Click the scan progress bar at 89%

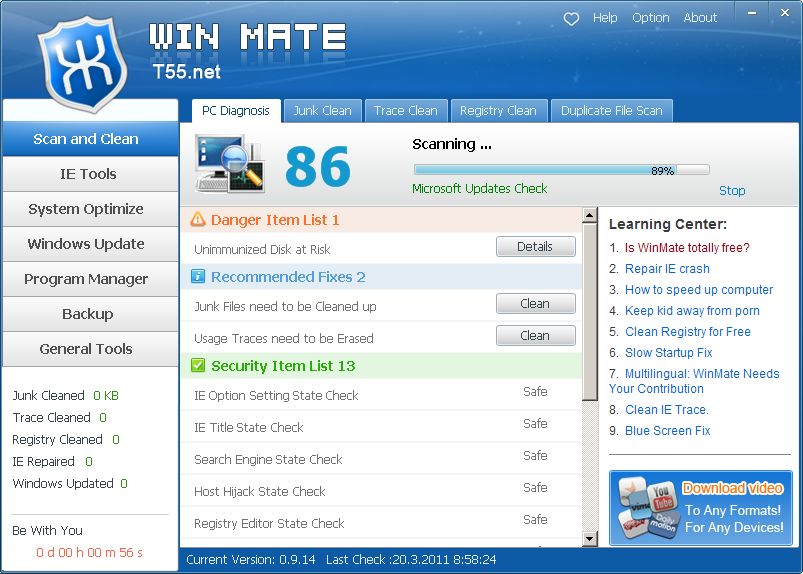(561, 170)
